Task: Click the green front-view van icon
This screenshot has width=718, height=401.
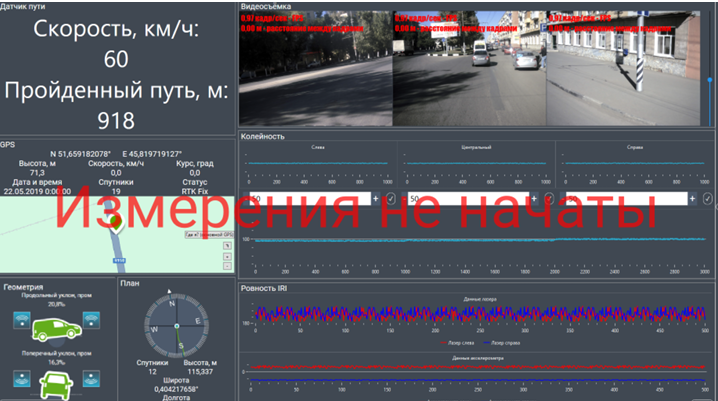Action: click(x=56, y=385)
